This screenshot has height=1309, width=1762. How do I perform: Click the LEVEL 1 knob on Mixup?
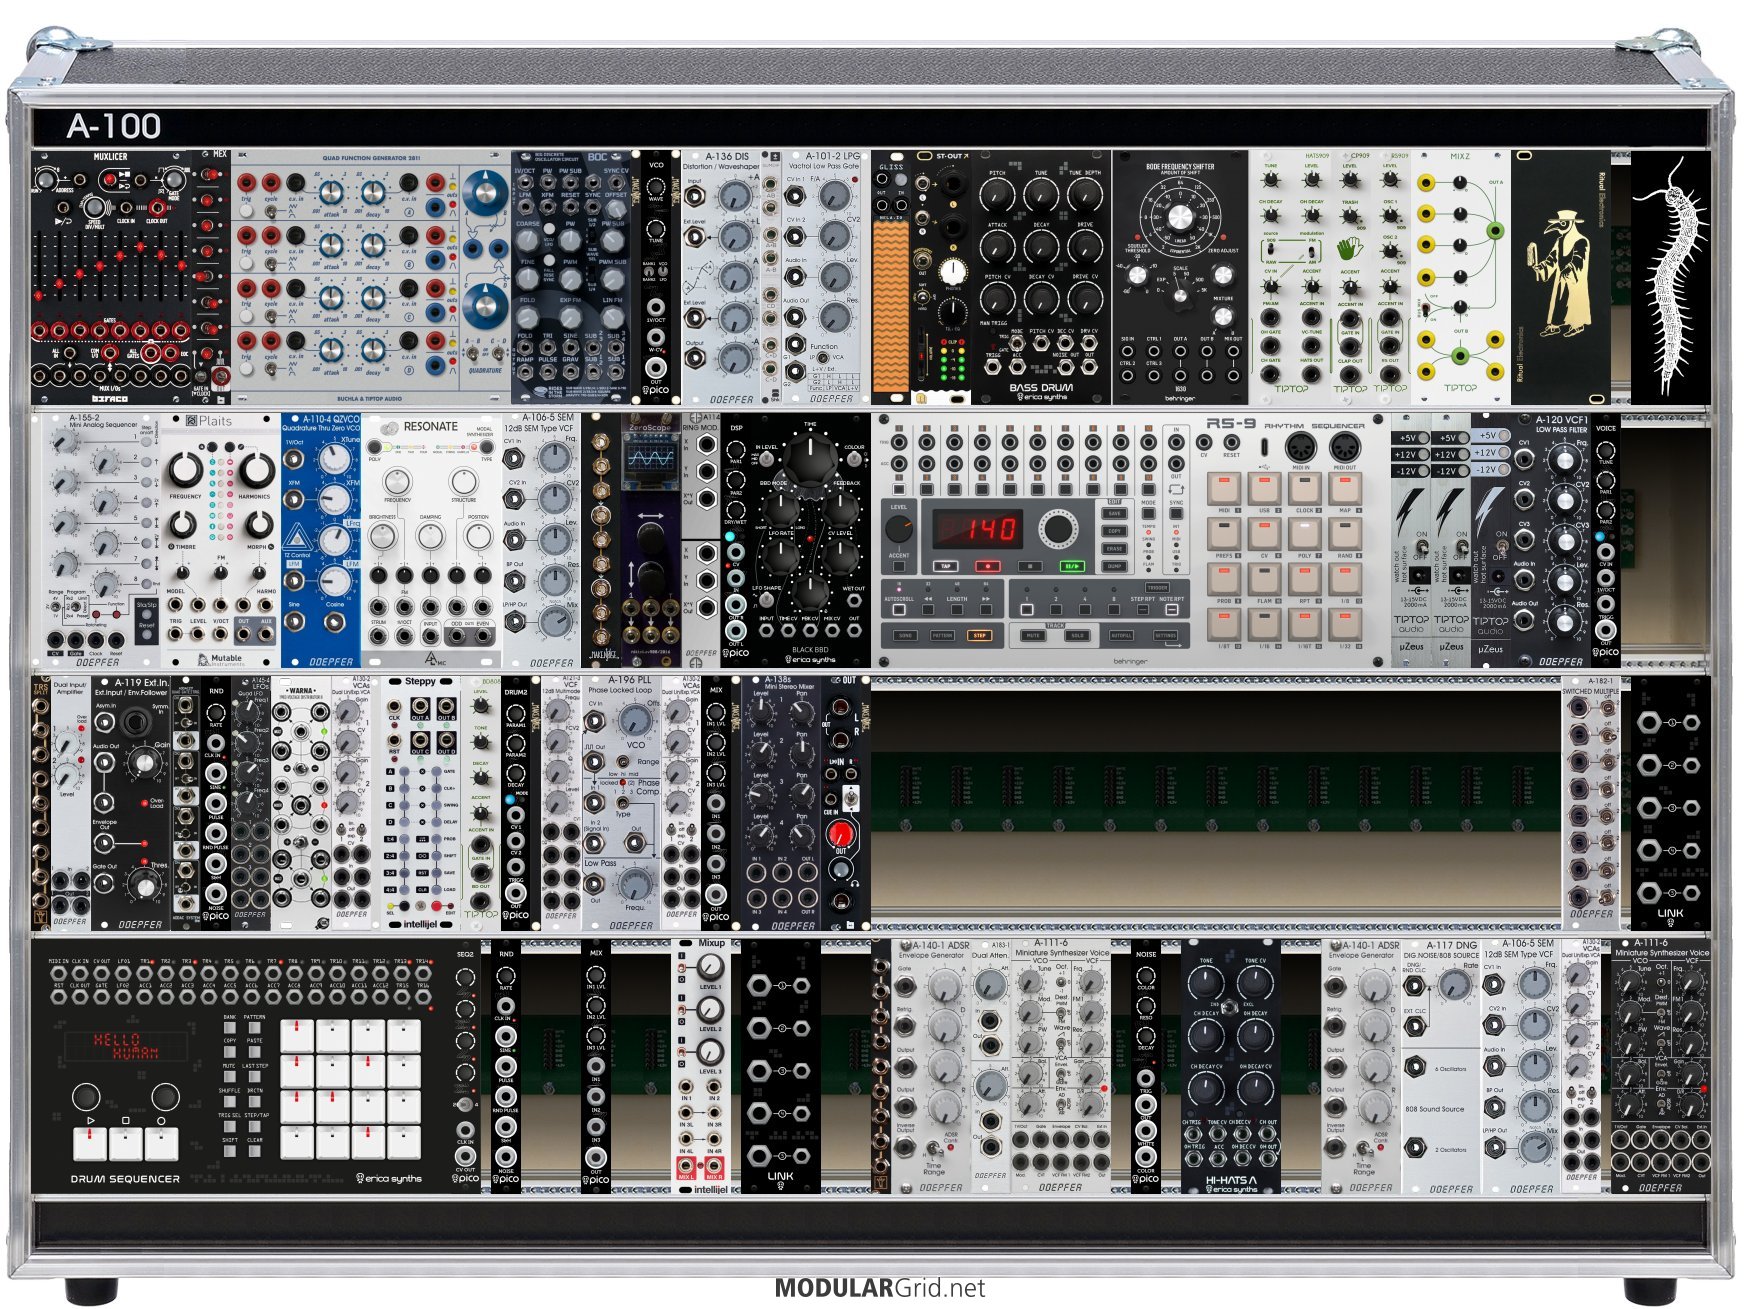709,967
